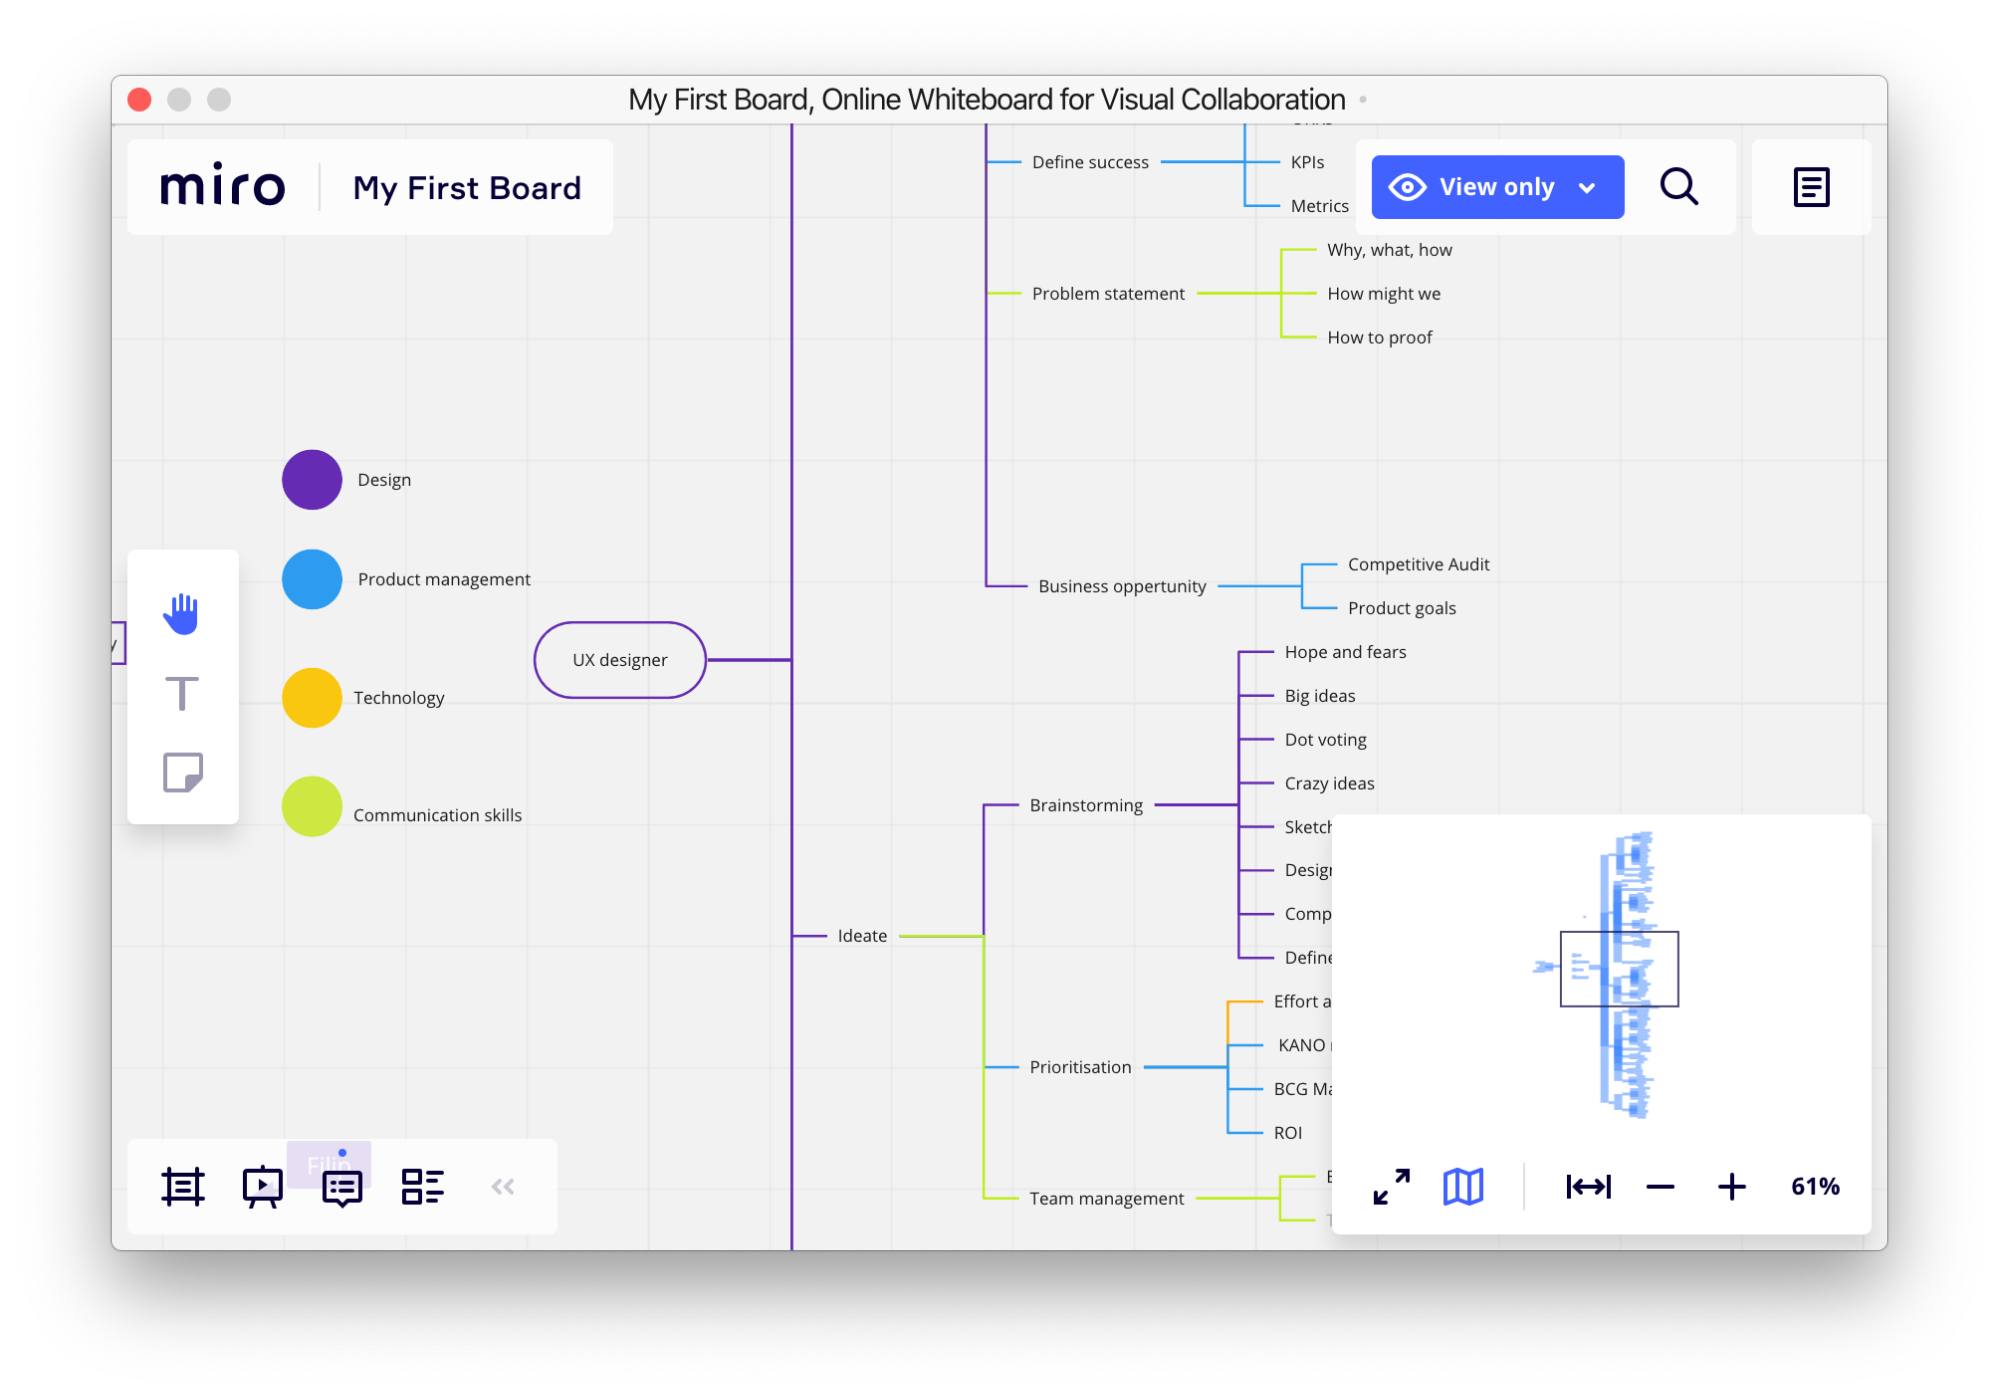Image resolution: width=1999 pixels, height=1398 pixels.
Task: Click the search magnifier icon
Action: [1679, 187]
